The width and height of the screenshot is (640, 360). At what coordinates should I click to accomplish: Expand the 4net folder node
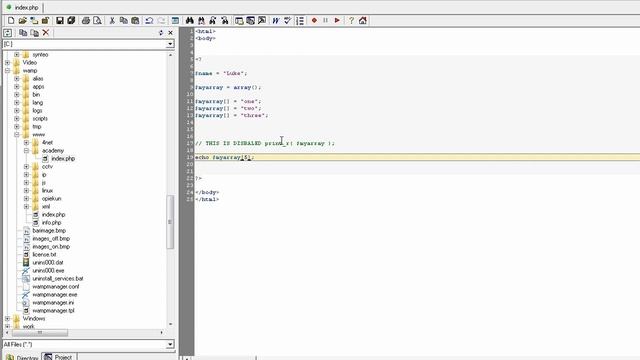27,142
